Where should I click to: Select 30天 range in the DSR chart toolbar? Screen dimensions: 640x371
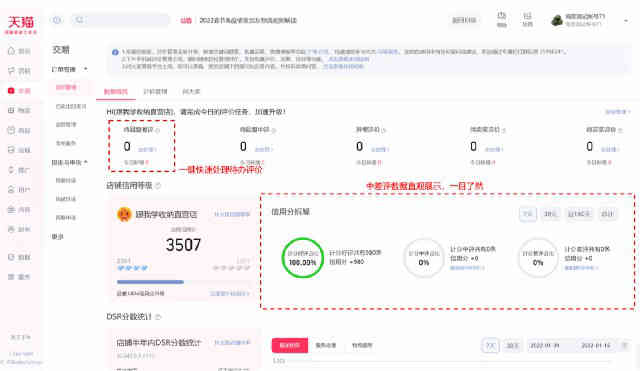pyautogui.click(x=513, y=346)
